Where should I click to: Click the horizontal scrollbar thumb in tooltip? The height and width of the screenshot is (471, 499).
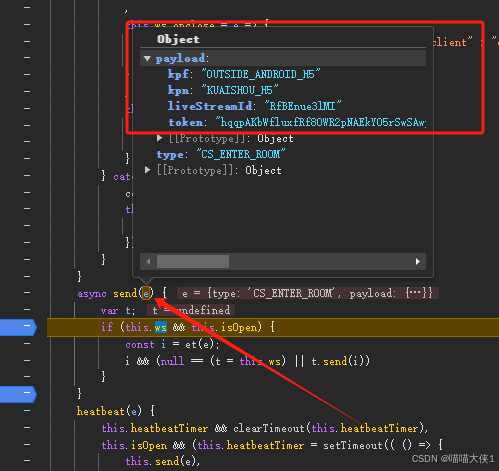(x=193, y=262)
